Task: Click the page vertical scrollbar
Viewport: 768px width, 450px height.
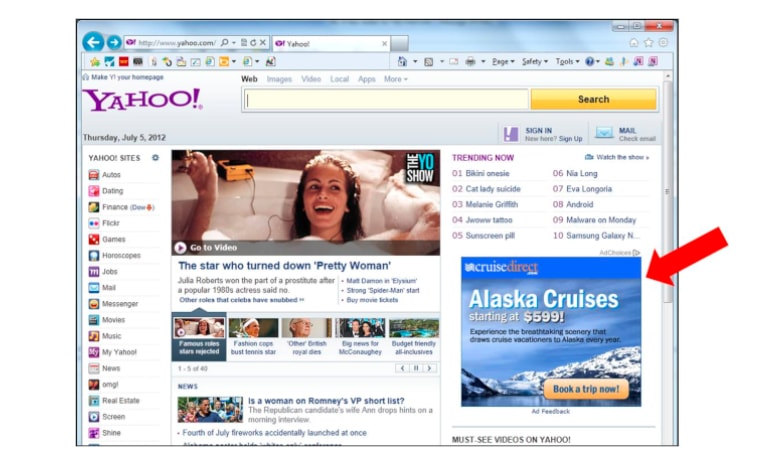Action: pyautogui.click(x=667, y=191)
